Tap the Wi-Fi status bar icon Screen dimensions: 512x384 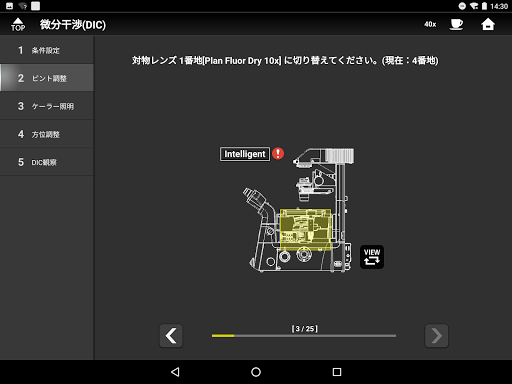click(474, 6)
